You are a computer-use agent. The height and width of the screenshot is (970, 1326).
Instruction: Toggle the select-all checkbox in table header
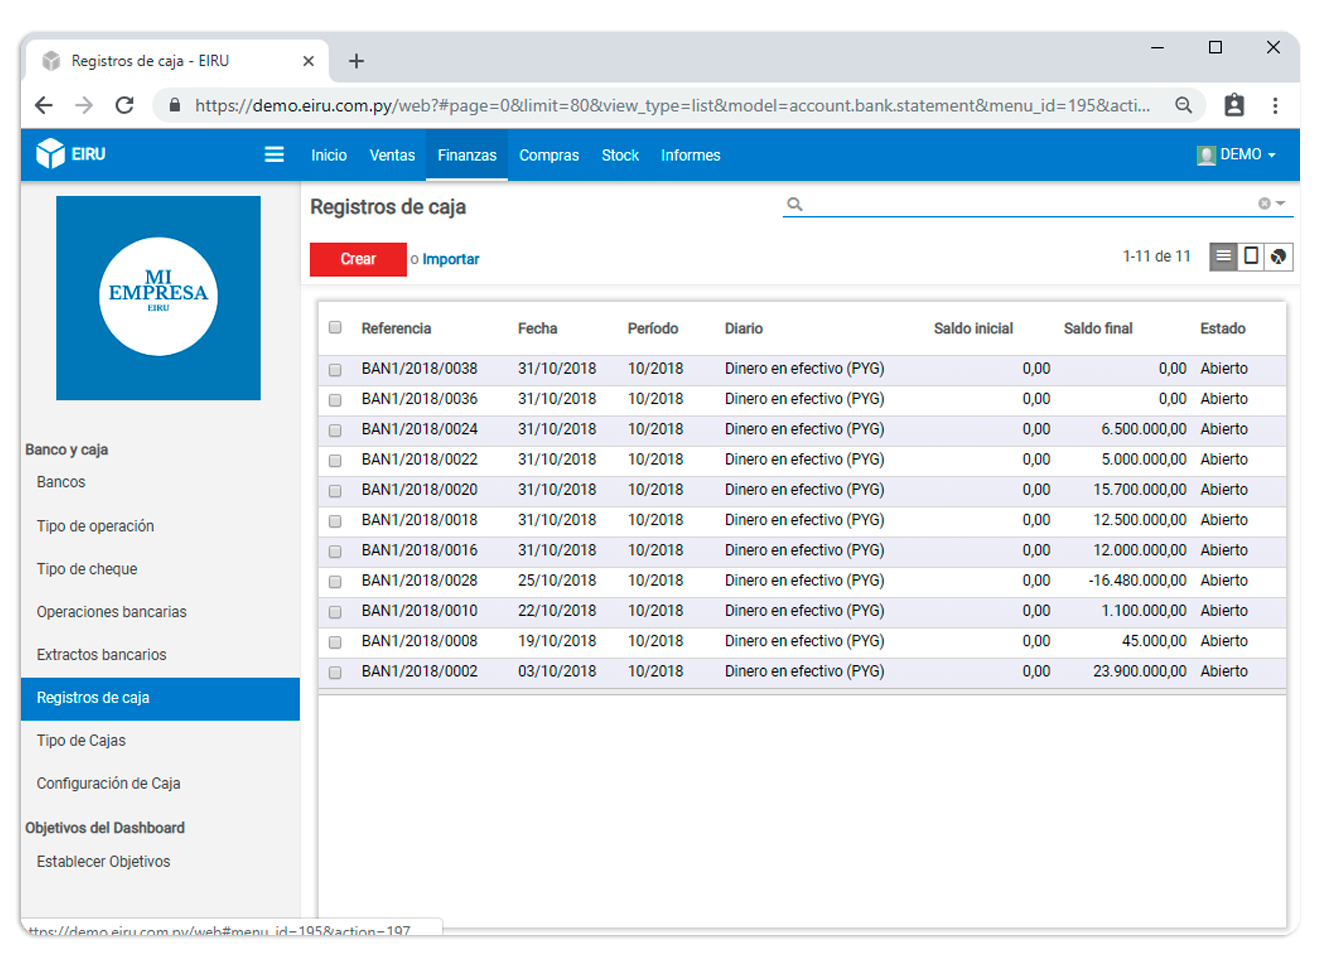point(335,328)
